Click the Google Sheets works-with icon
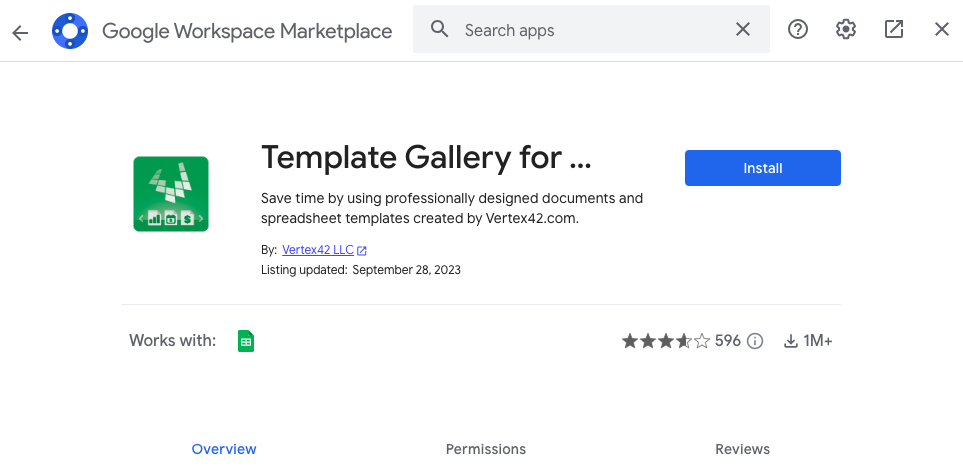The image size is (963, 468). pos(246,341)
